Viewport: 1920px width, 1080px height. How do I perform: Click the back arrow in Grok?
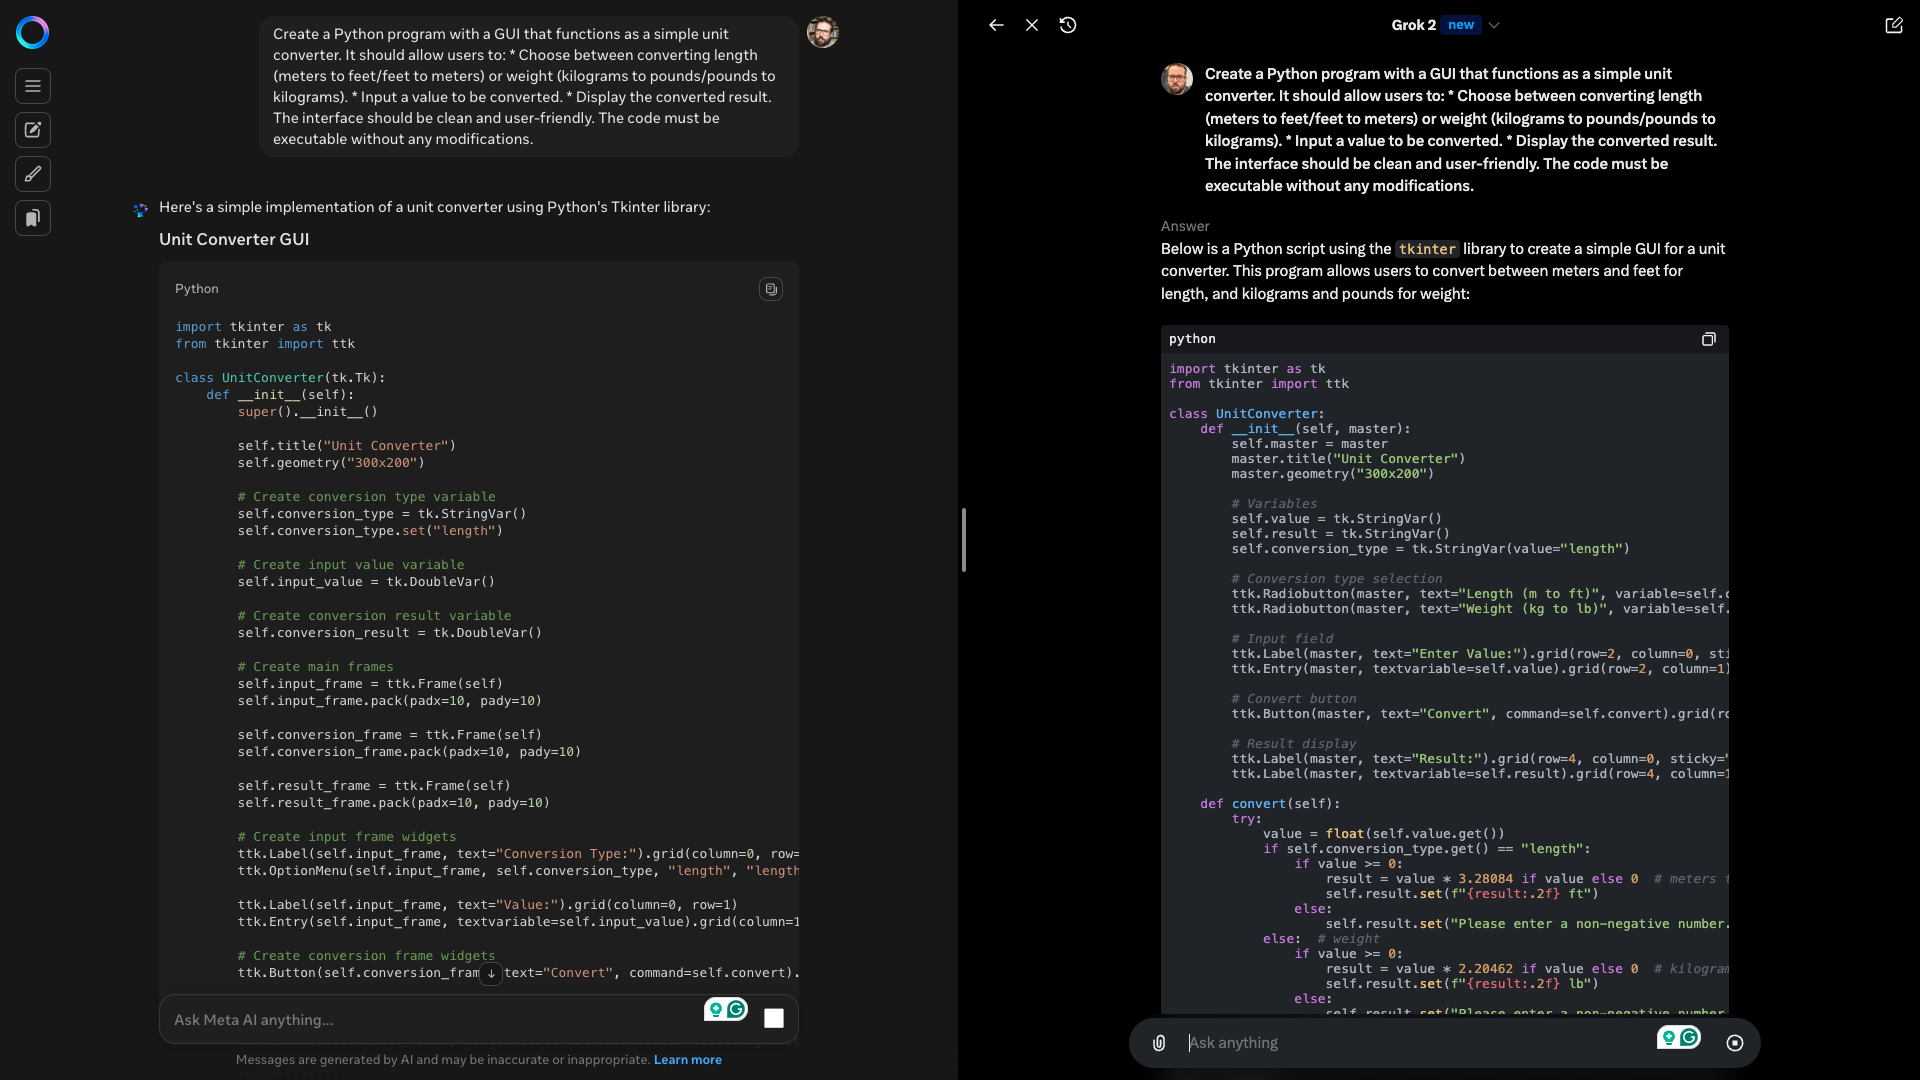(996, 25)
